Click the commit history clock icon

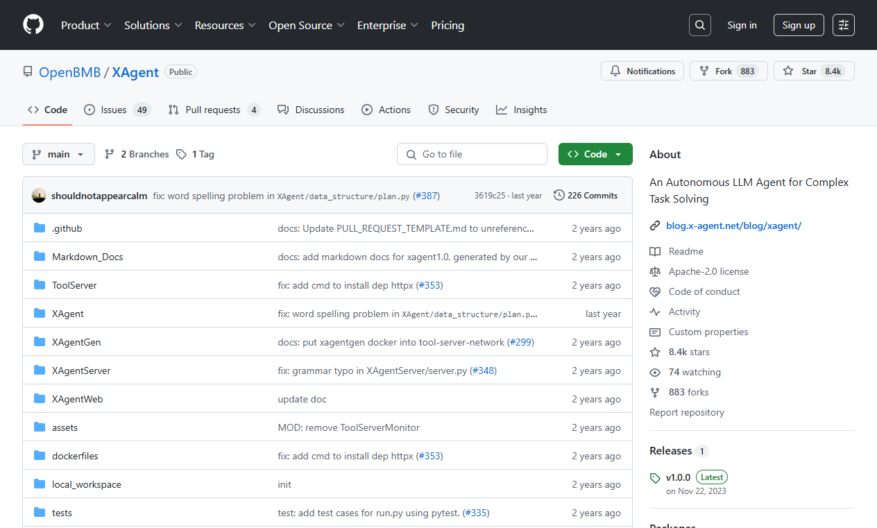pos(559,195)
